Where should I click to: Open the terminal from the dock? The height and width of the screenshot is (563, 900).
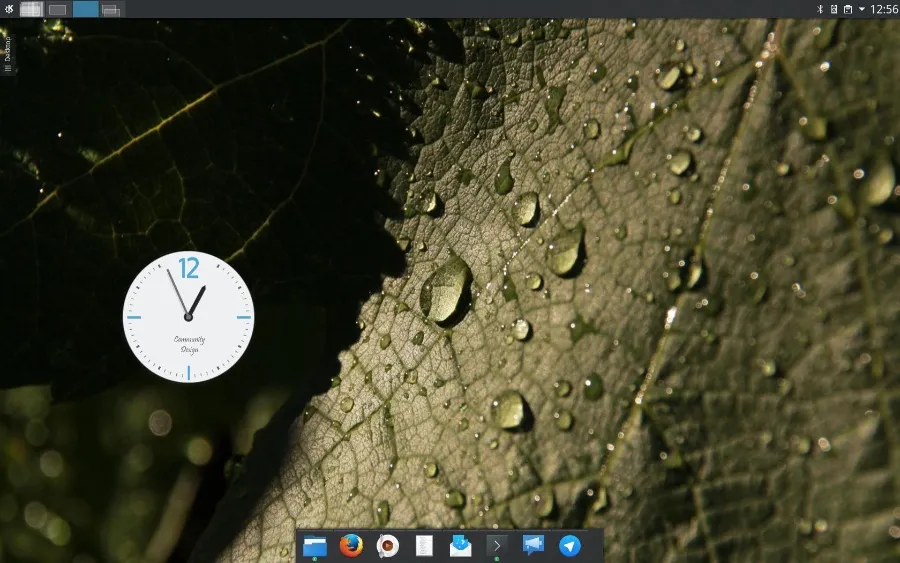pos(496,545)
